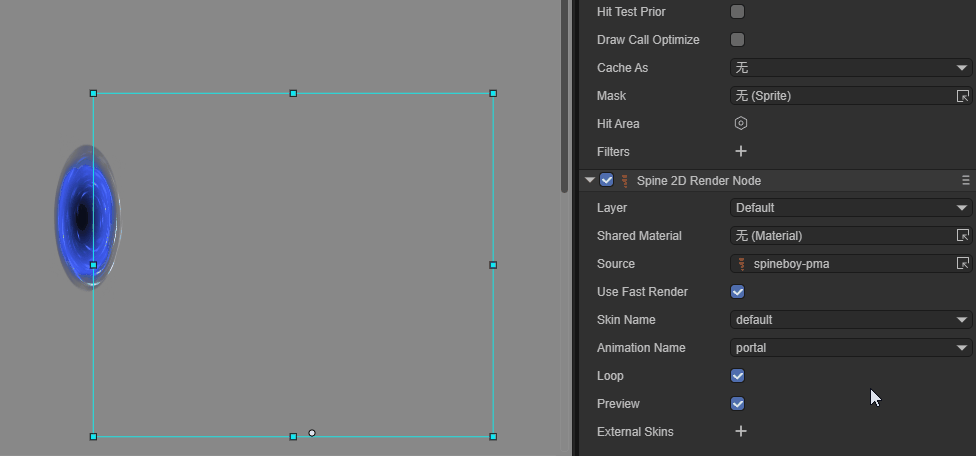Select the blue portal sprite in the scene

click(87, 218)
